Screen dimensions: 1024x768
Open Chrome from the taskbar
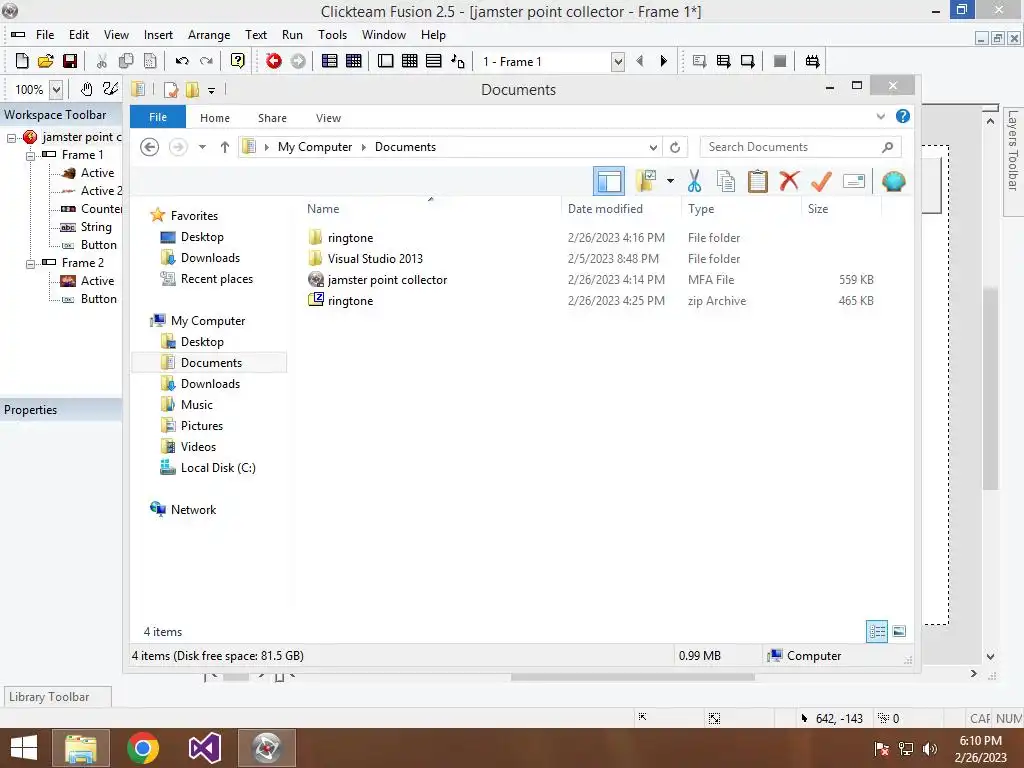click(x=143, y=748)
